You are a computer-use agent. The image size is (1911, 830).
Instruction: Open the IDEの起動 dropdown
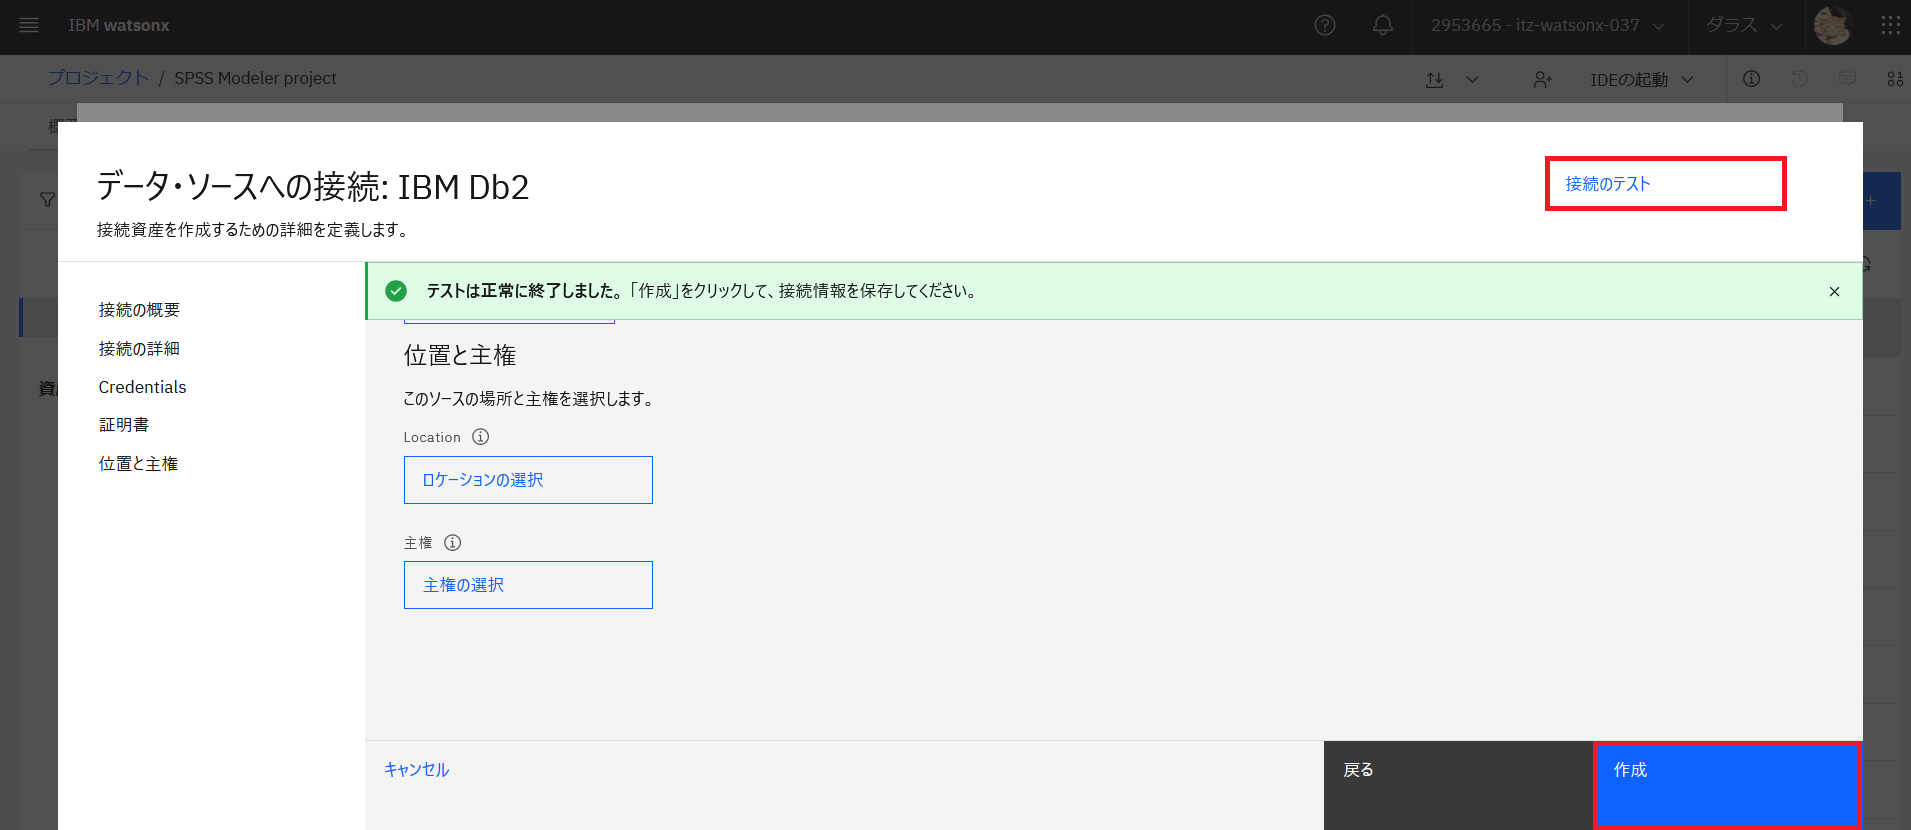(1641, 79)
